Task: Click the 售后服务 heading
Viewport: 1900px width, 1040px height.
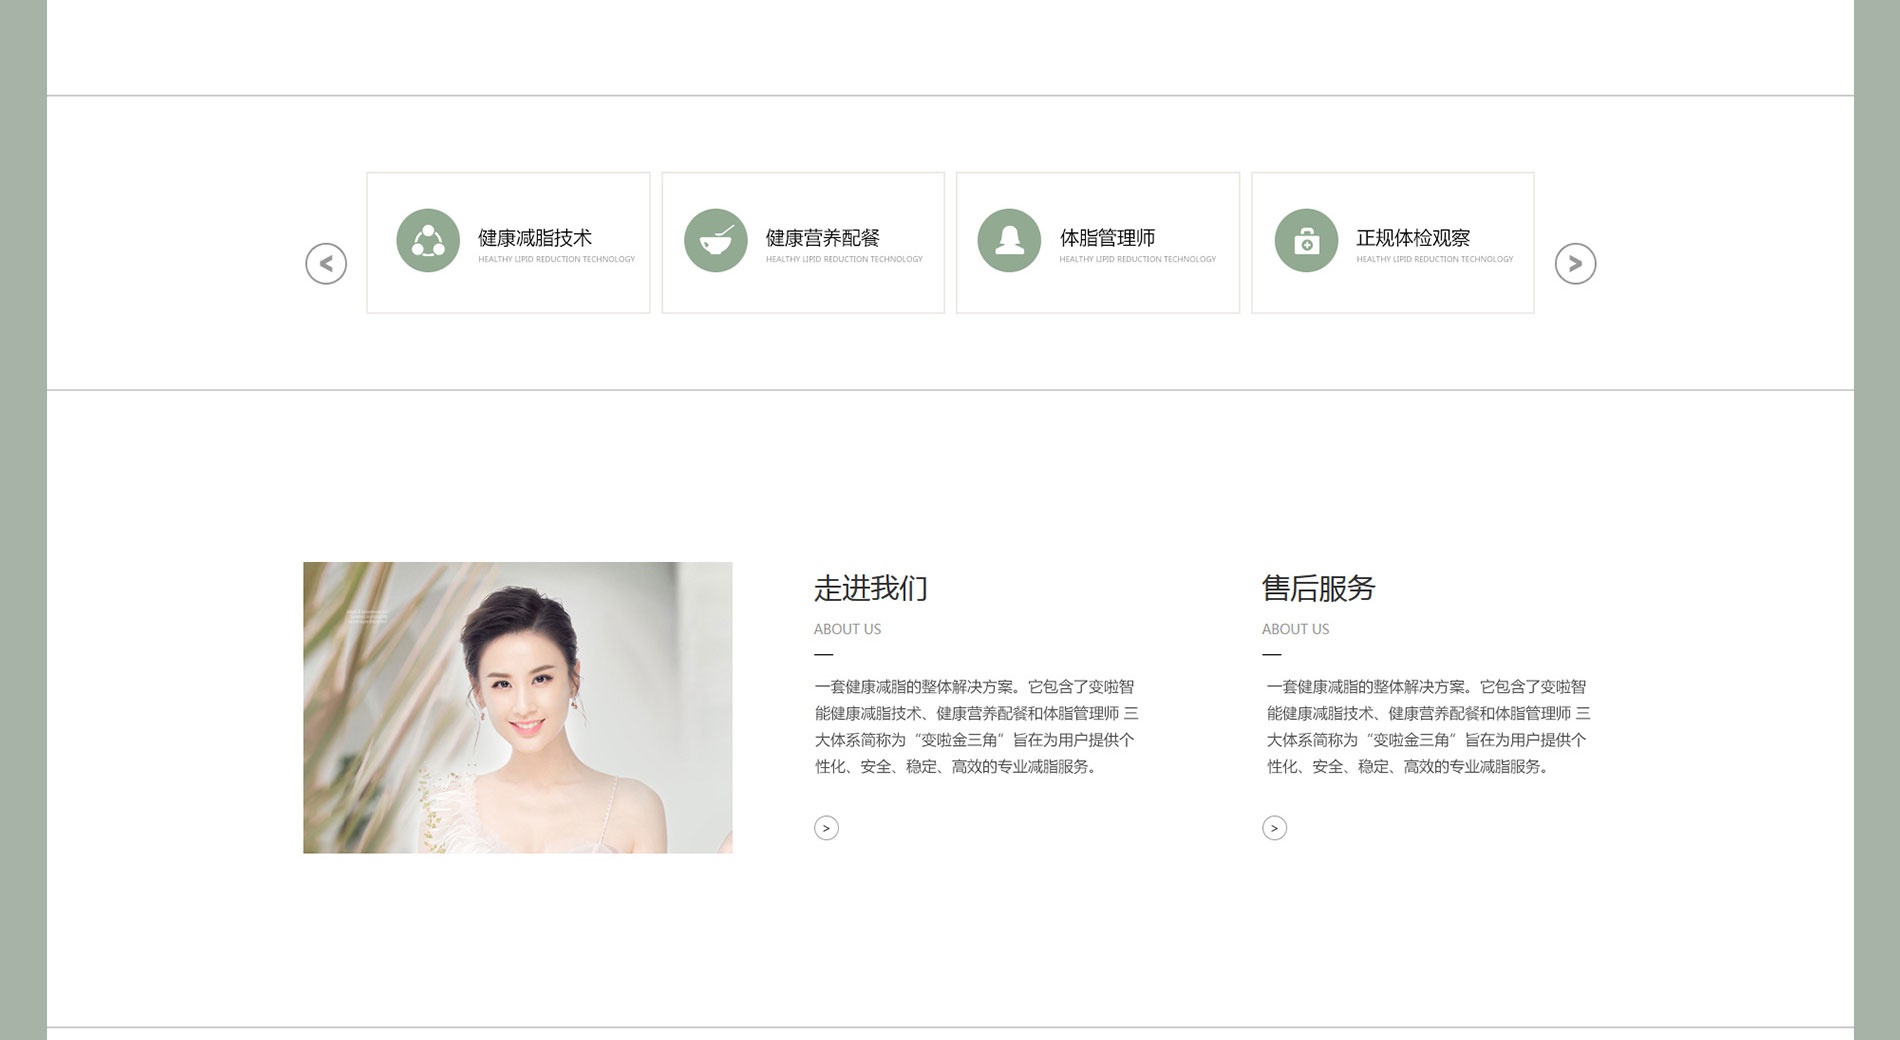Action: click(1319, 588)
